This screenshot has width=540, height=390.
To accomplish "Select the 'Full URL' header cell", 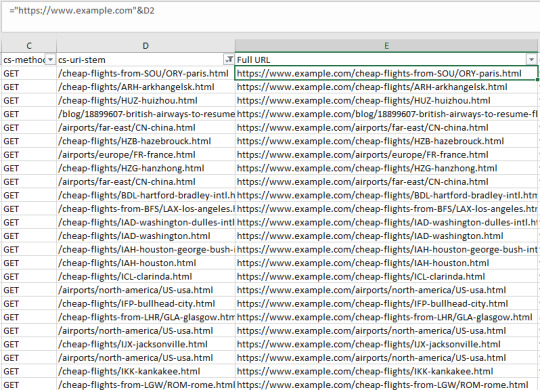I will point(386,60).
